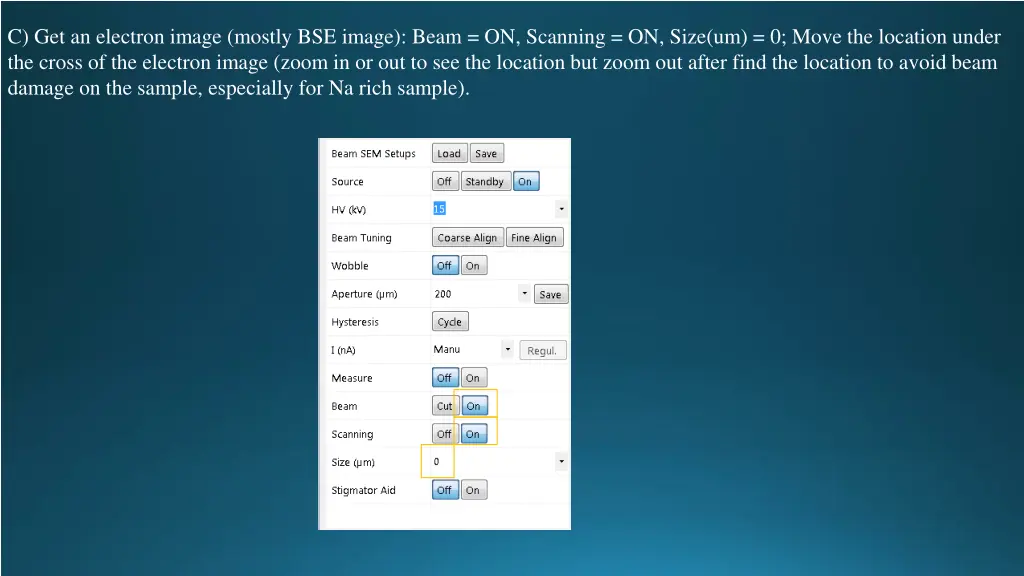The image size is (1024, 576).
Task: Click the Hysteresis Cycle button
Action: pyautogui.click(x=450, y=322)
